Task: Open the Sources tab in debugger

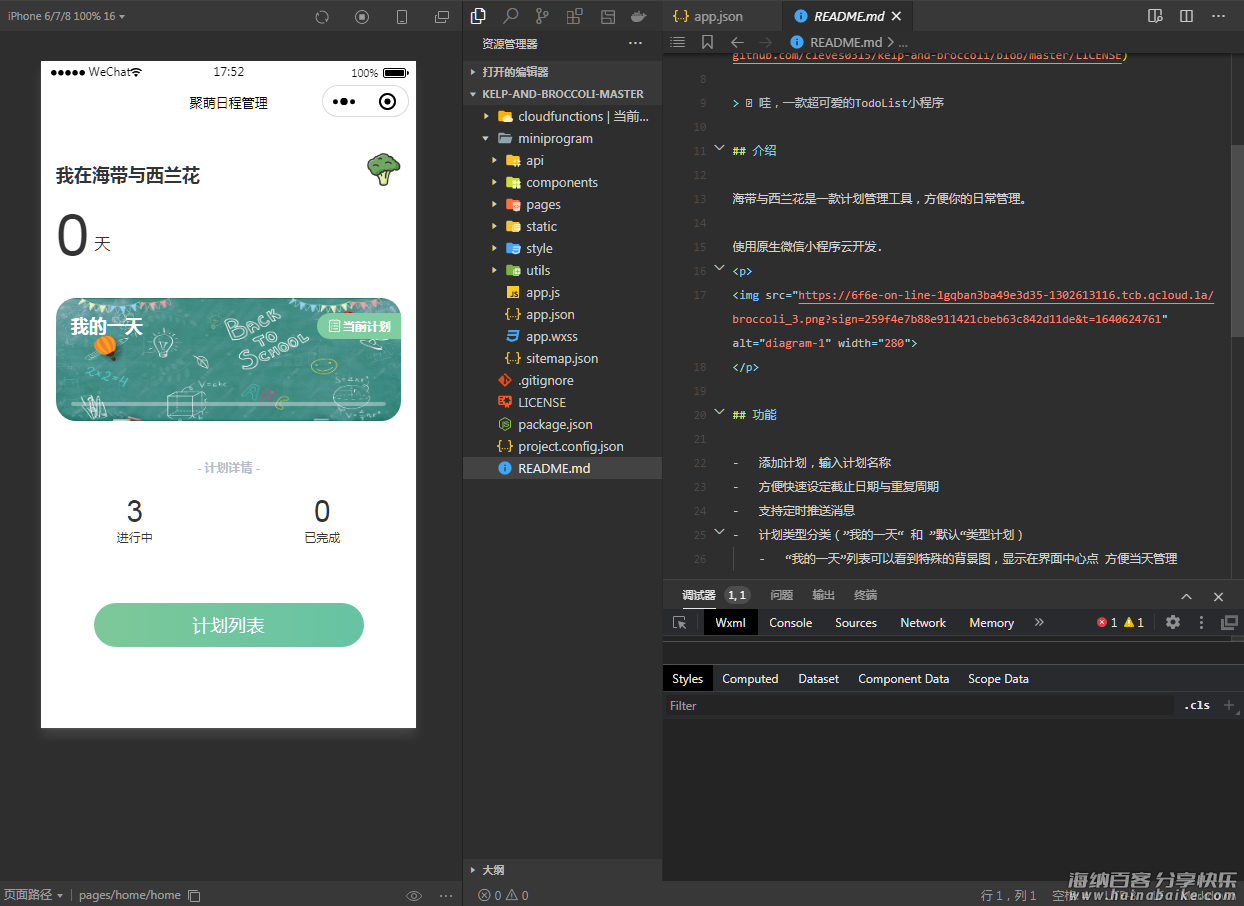Action: [x=856, y=622]
